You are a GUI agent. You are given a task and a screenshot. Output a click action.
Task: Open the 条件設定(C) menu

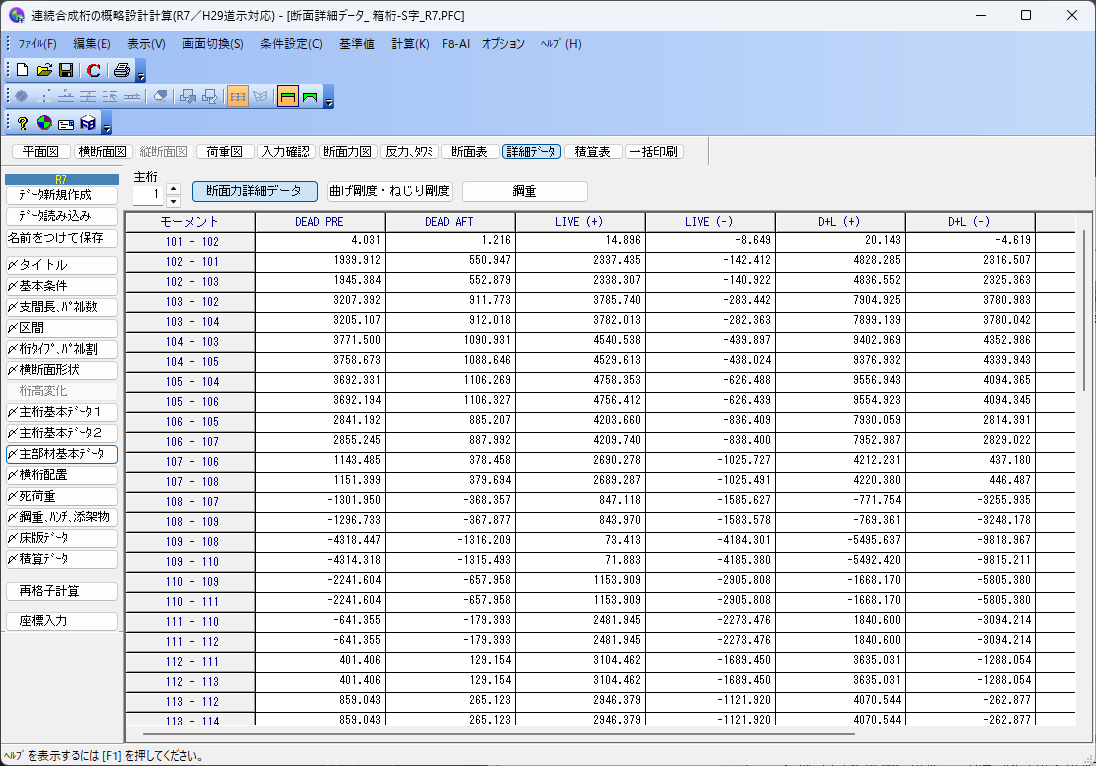click(x=291, y=43)
